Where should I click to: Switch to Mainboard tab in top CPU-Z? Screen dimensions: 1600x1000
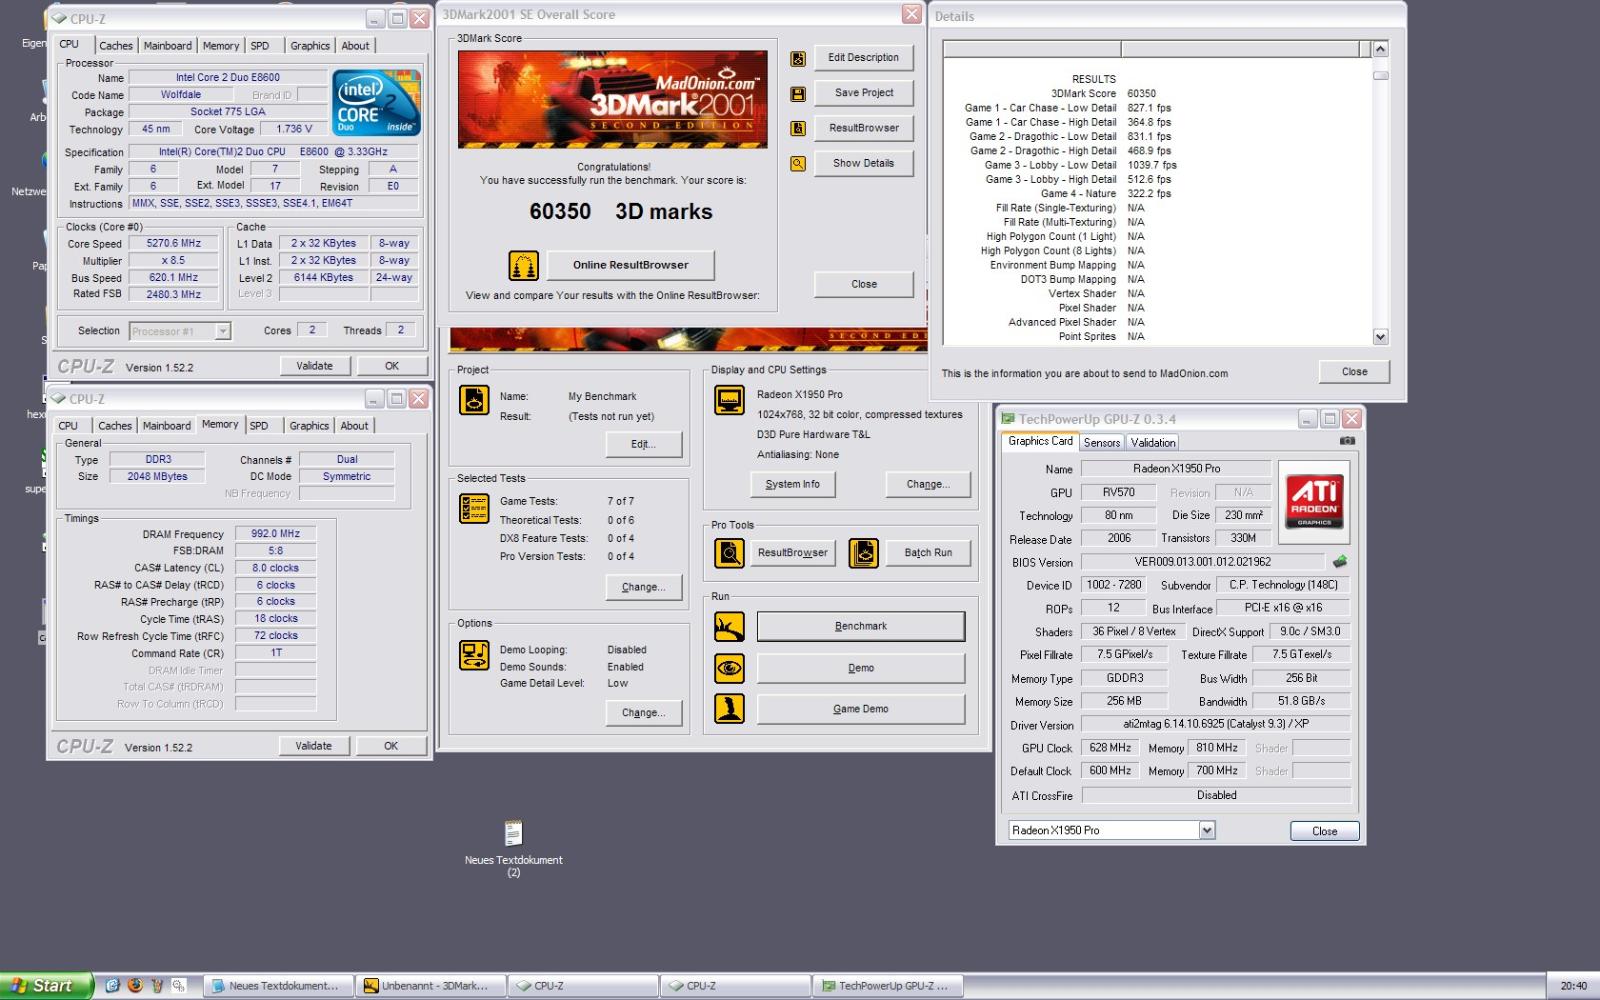168,45
